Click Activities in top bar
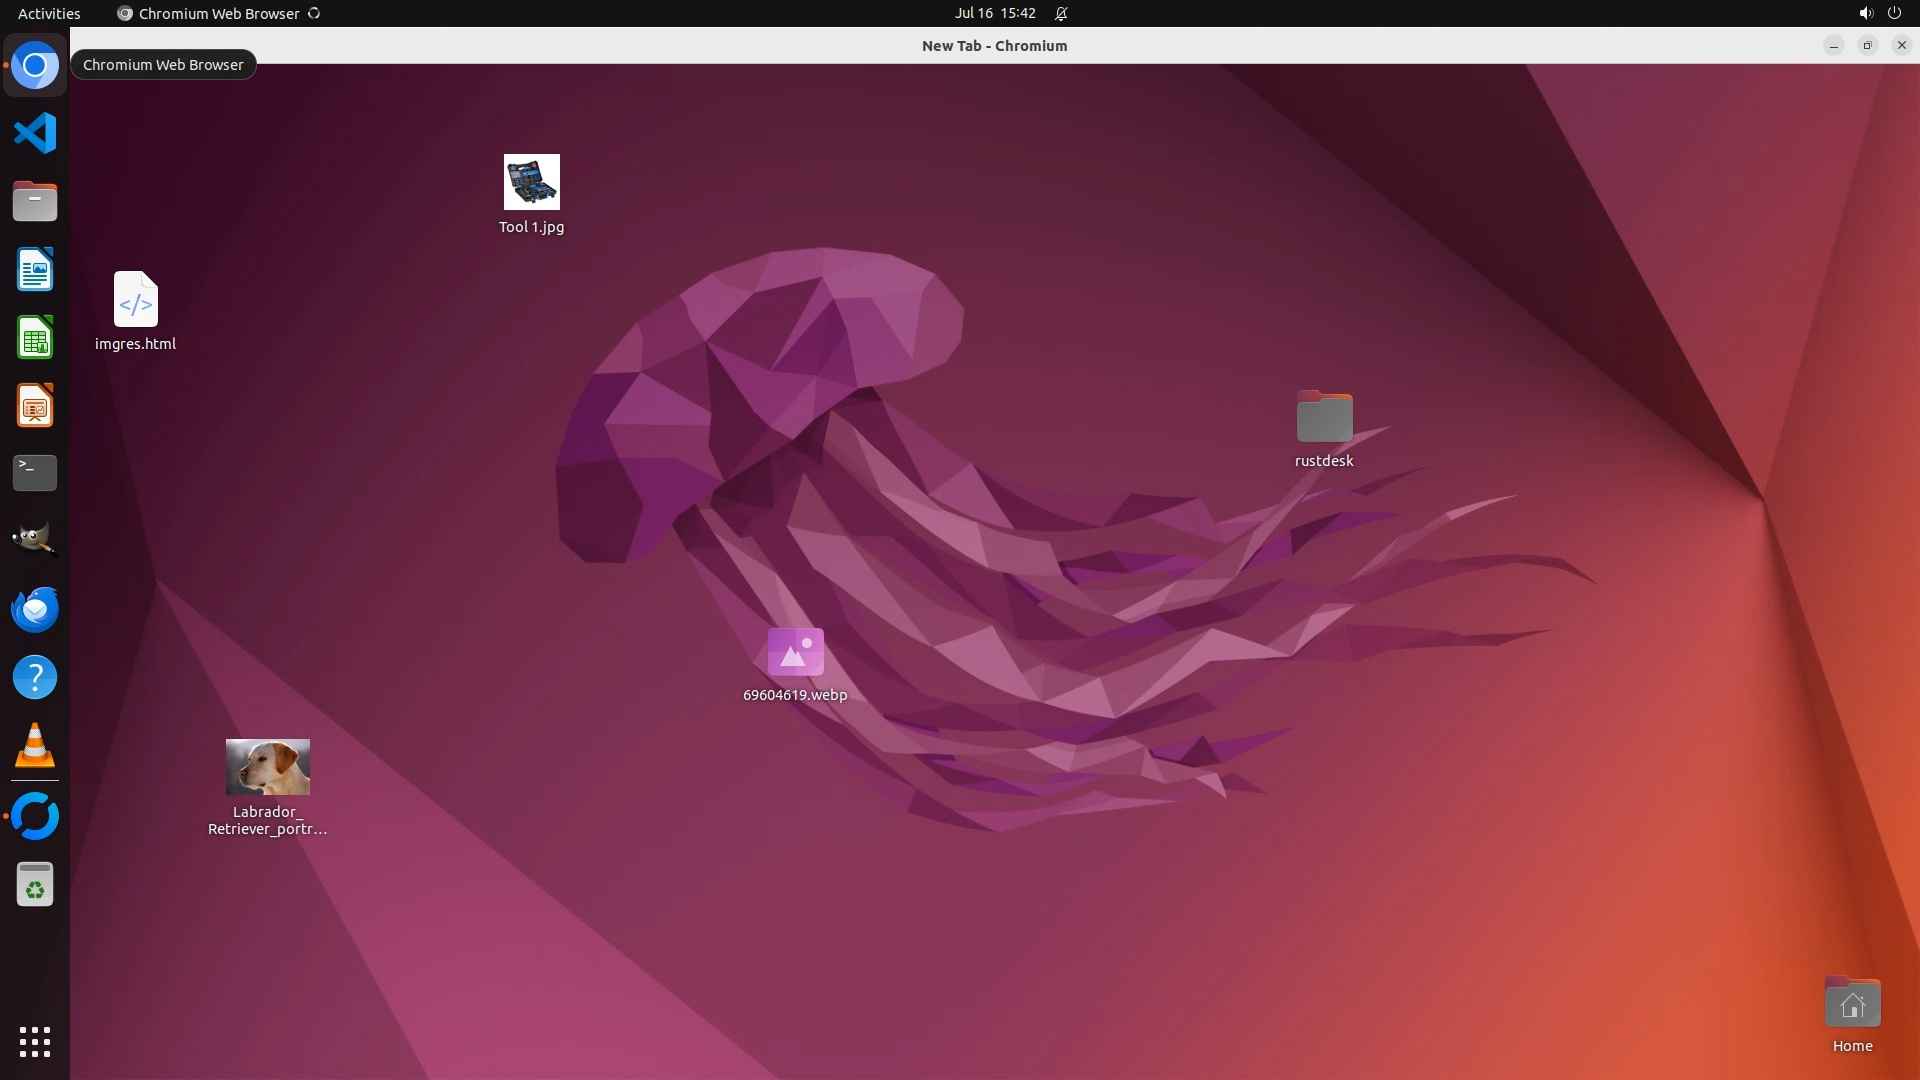Viewport: 1920px width, 1080px height. [x=49, y=13]
